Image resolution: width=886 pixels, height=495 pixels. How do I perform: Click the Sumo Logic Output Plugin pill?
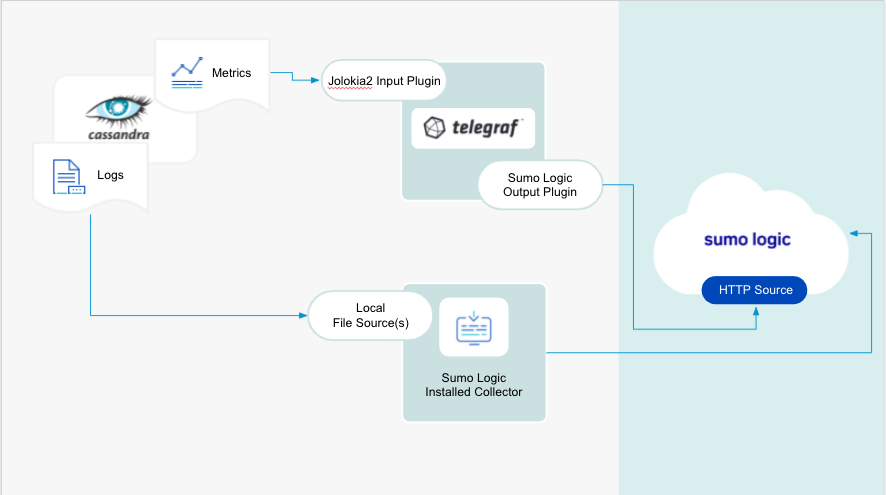(540, 185)
